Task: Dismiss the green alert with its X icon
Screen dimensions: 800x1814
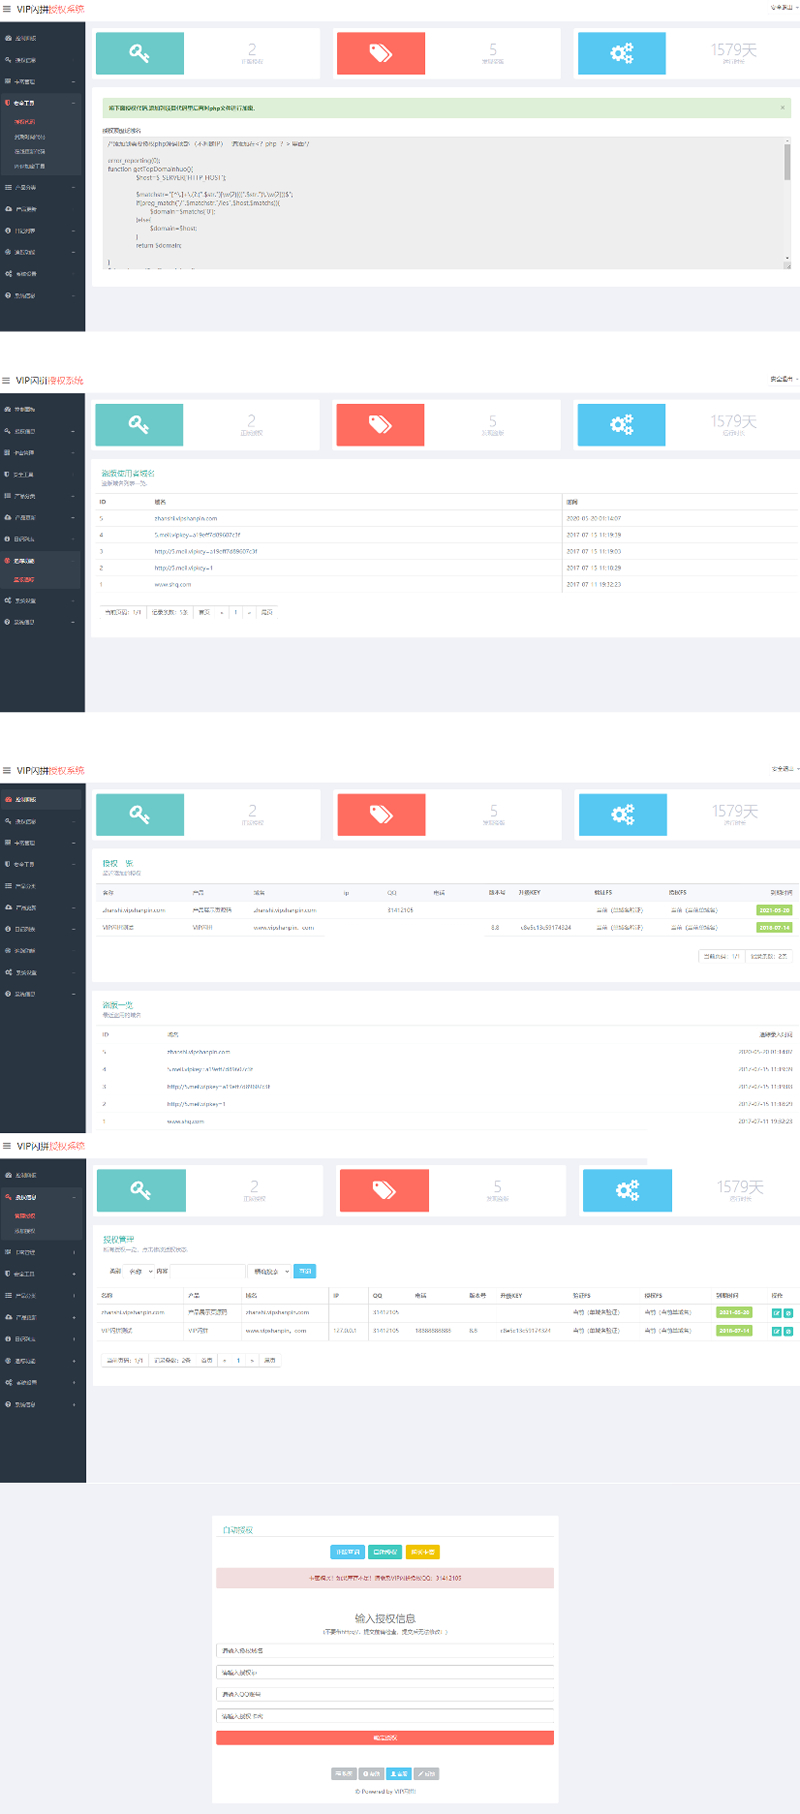Action: pyautogui.click(x=782, y=108)
